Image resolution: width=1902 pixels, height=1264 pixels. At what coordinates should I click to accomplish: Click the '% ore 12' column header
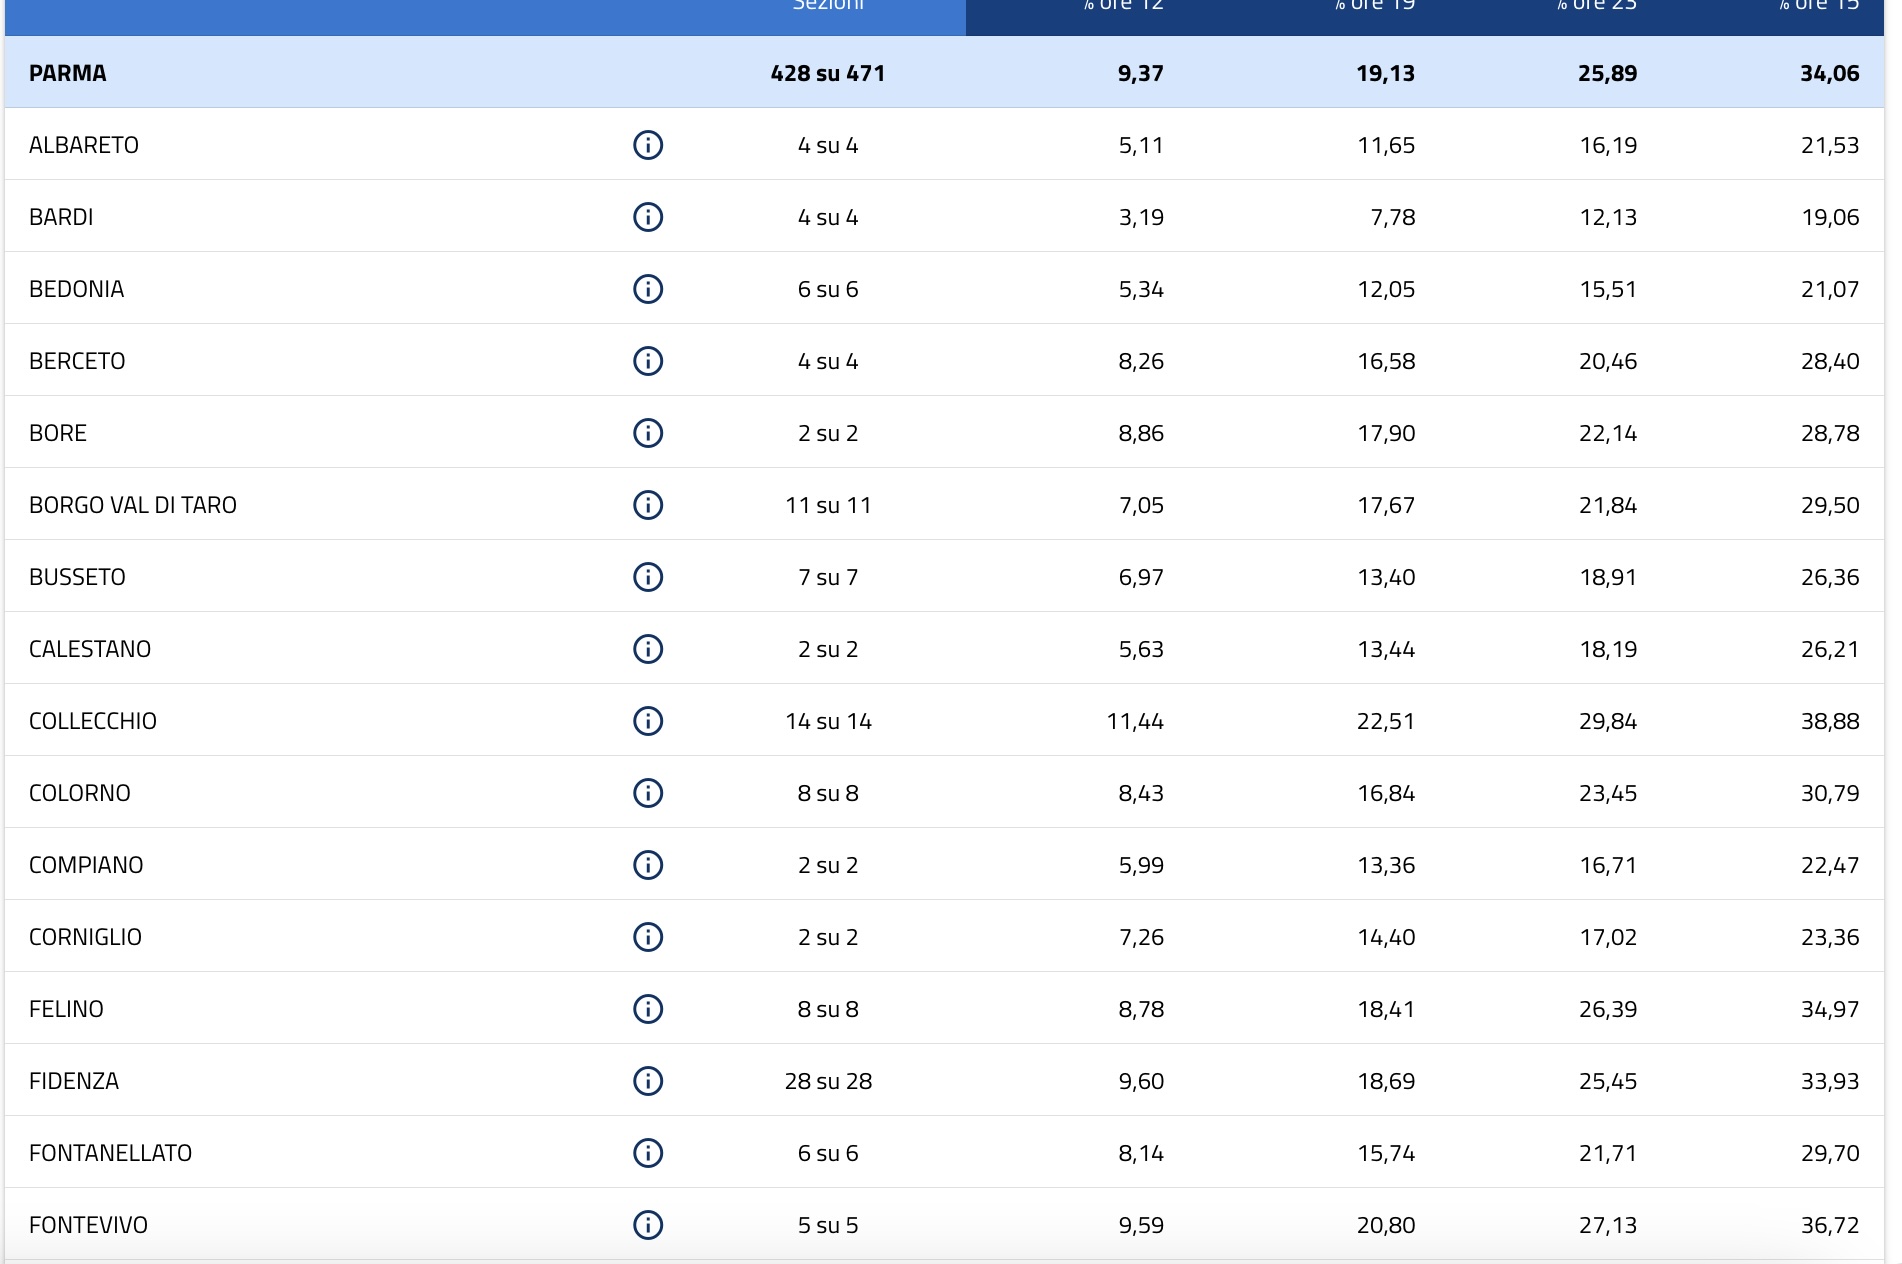click(x=1123, y=6)
